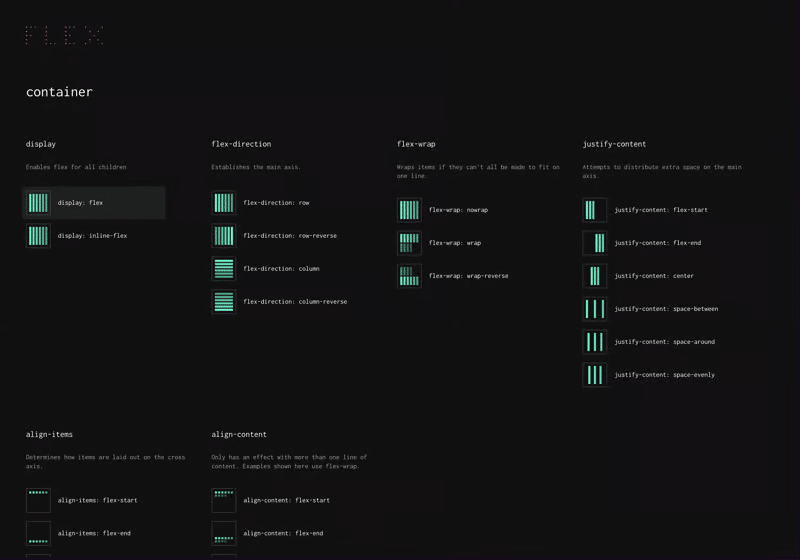The height and width of the screenshot is (560, 800).
Task: Select justify-content: space-evenly option
Action: click(x=664, y=375)
